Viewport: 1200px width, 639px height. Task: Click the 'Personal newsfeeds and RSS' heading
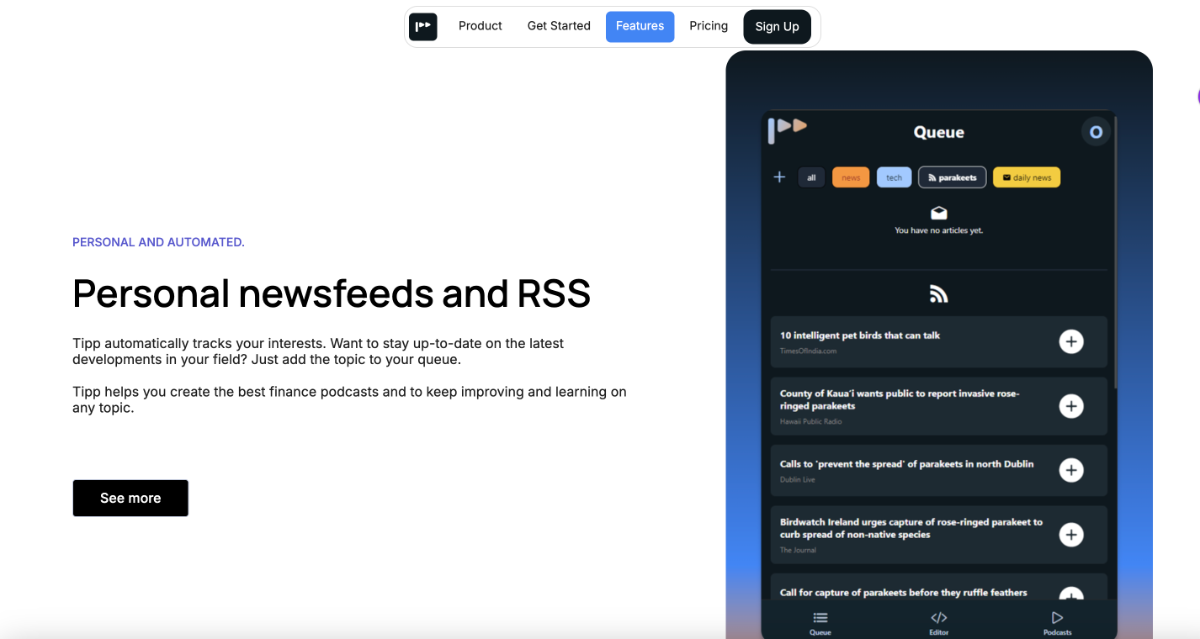pos(332,294)
